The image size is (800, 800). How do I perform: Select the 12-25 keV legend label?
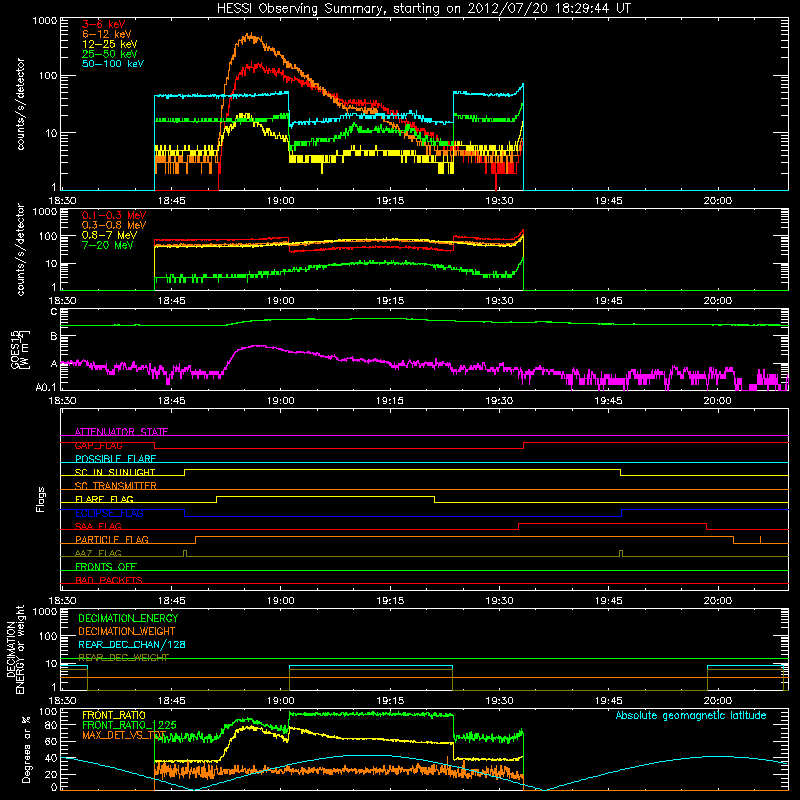pos(110,44)
